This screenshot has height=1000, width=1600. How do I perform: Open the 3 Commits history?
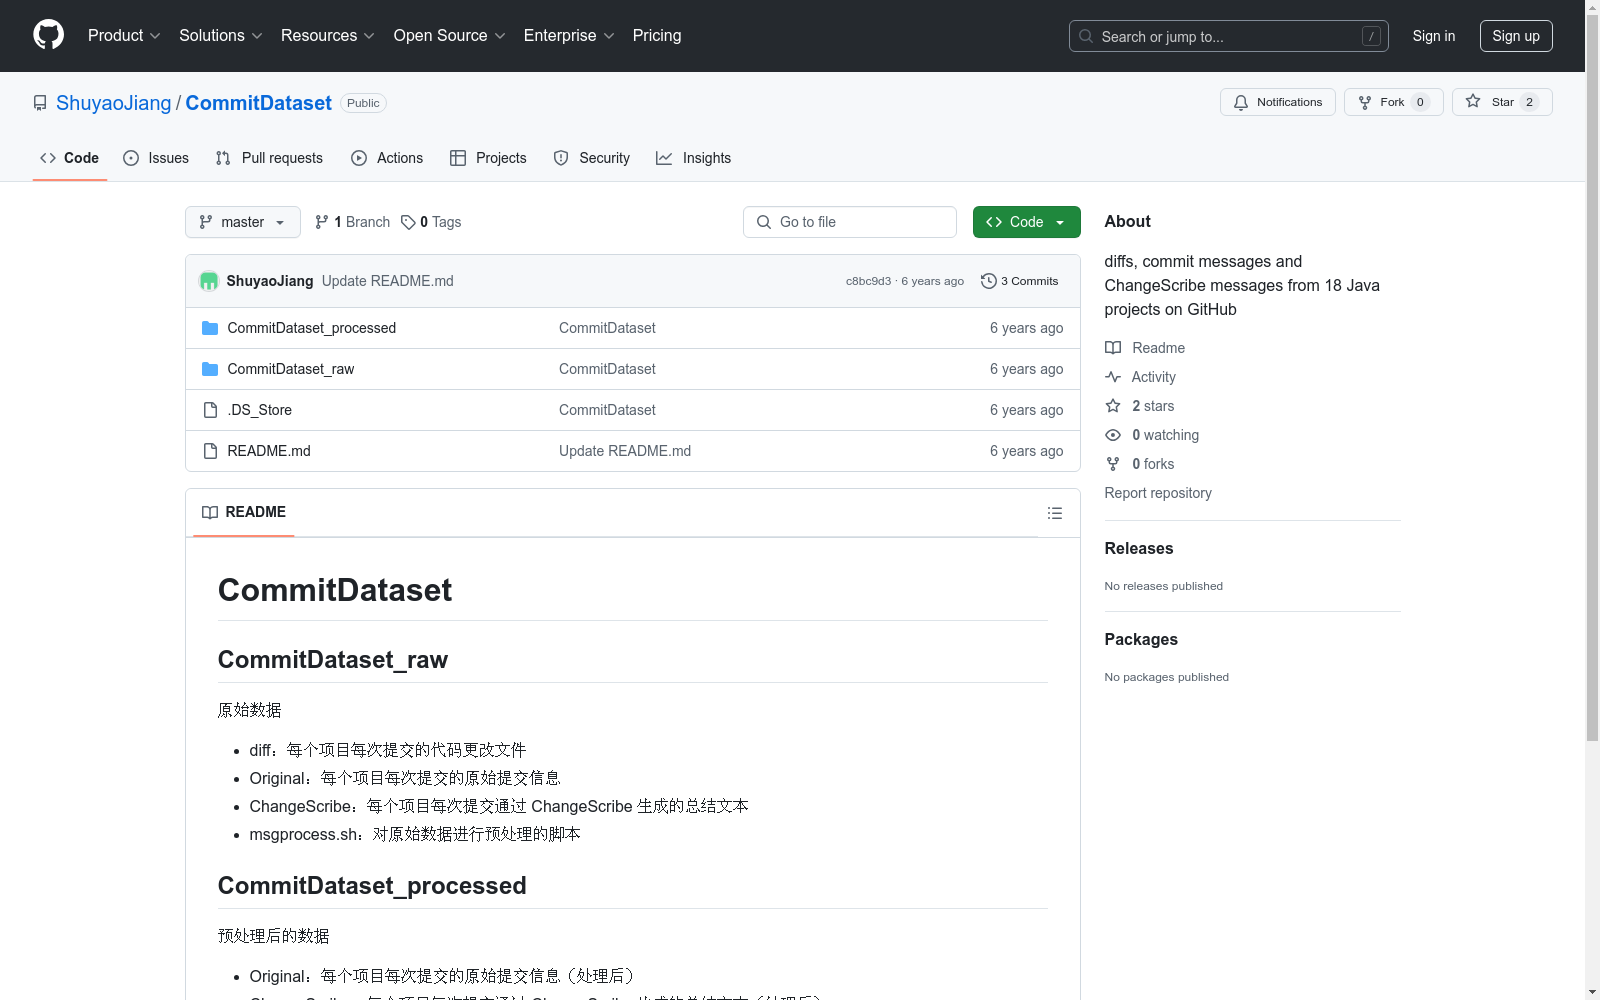pyautogui.click(x=1020, y=281)
